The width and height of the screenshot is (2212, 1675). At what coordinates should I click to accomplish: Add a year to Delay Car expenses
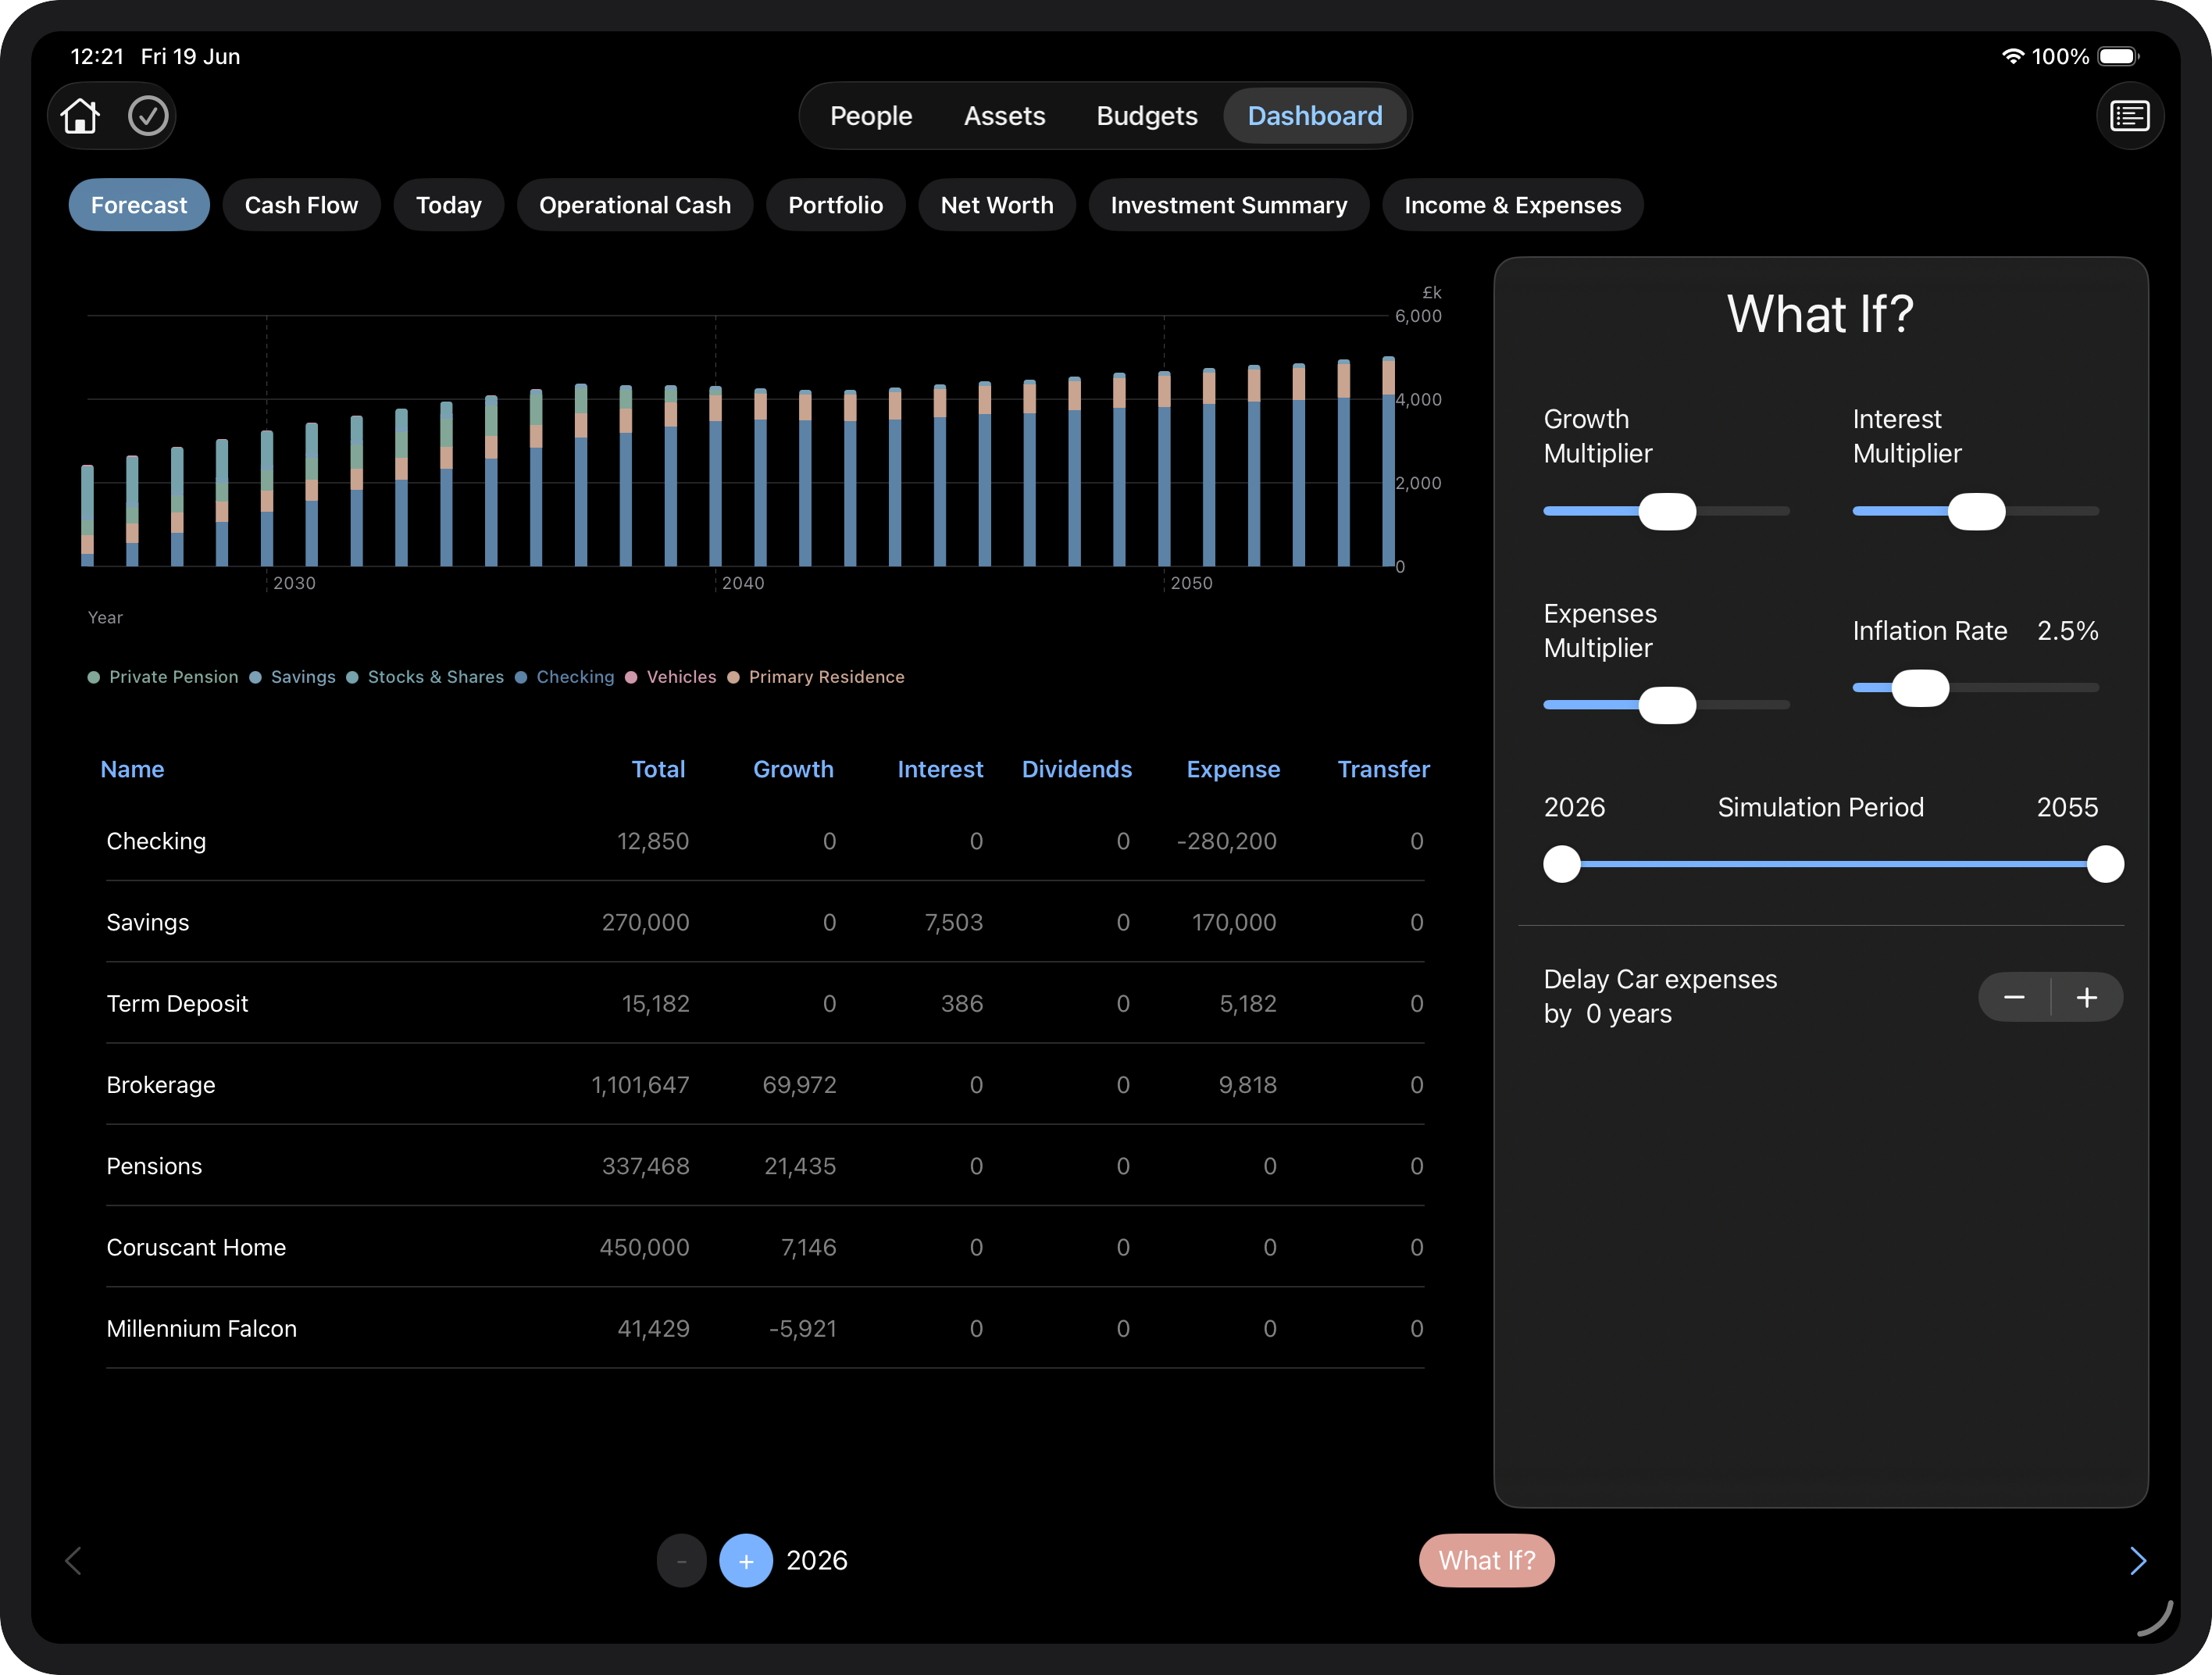click(2087, 998)
